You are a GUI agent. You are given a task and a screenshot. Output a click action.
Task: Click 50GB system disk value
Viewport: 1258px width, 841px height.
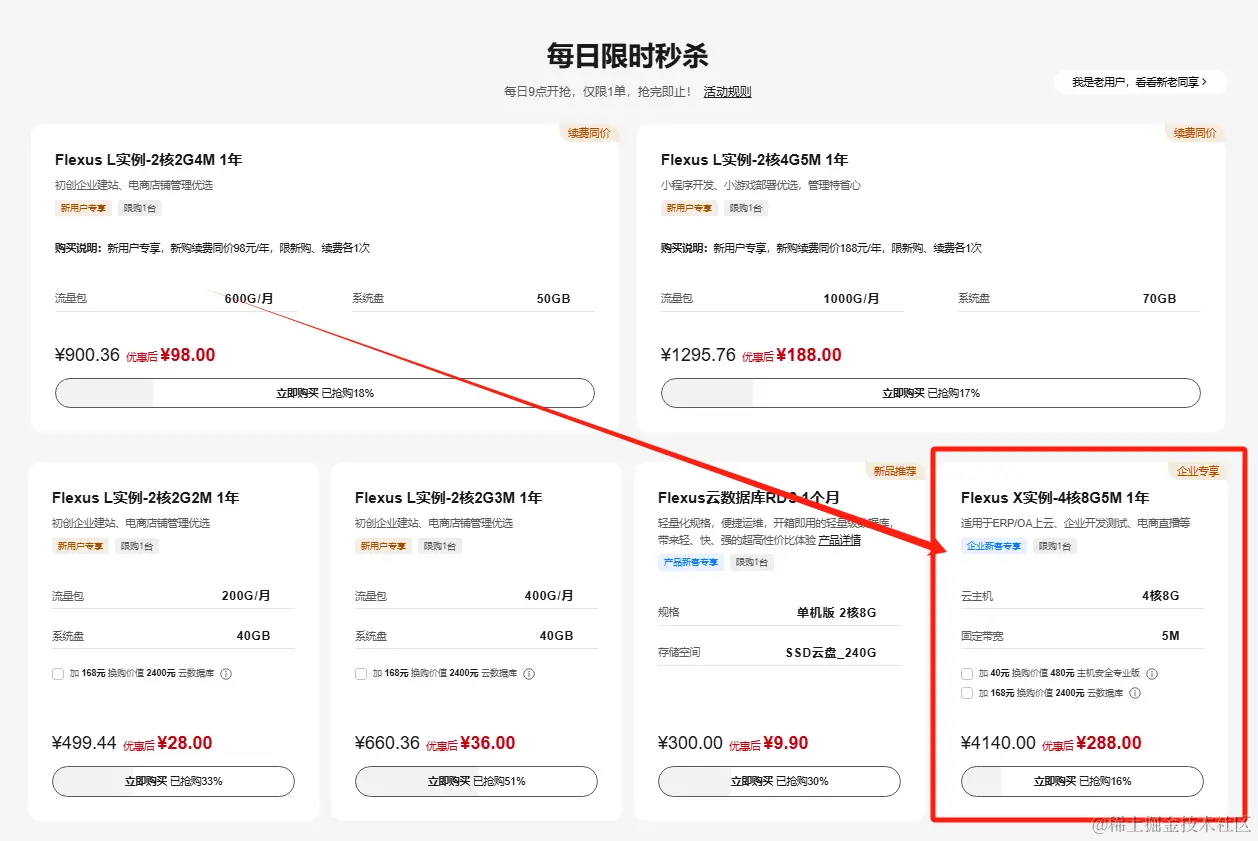554,299
